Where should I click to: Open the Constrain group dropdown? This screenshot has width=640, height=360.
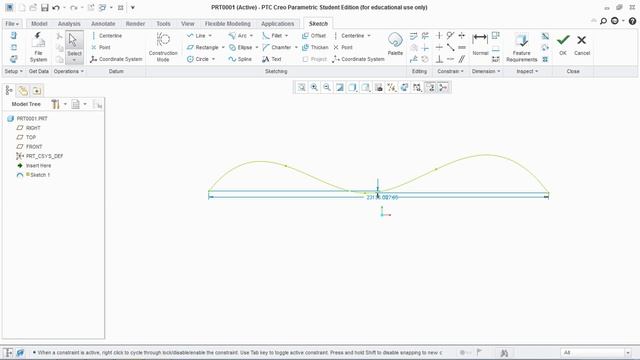click(450, 71)
